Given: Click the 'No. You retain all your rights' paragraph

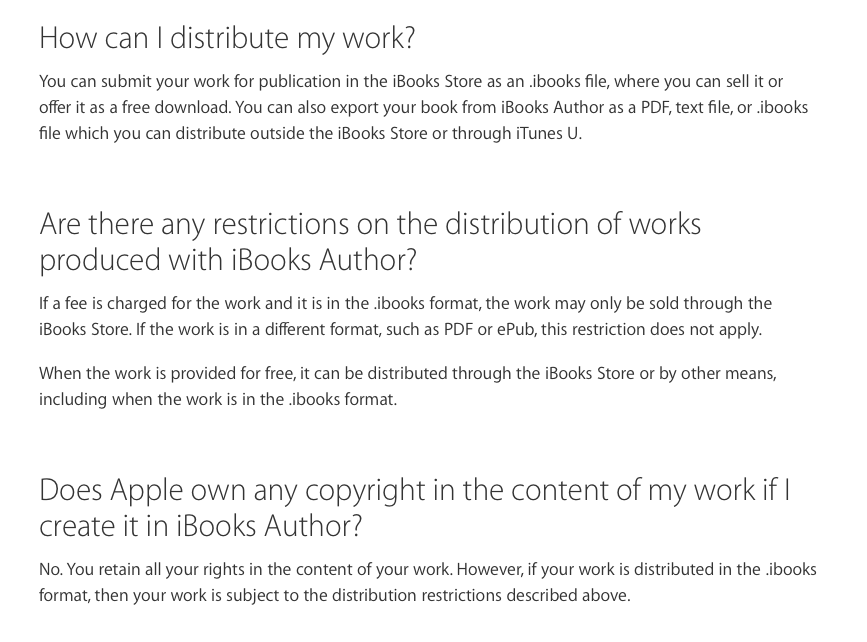Looking at the screenshot, I should tap(427, 582).
